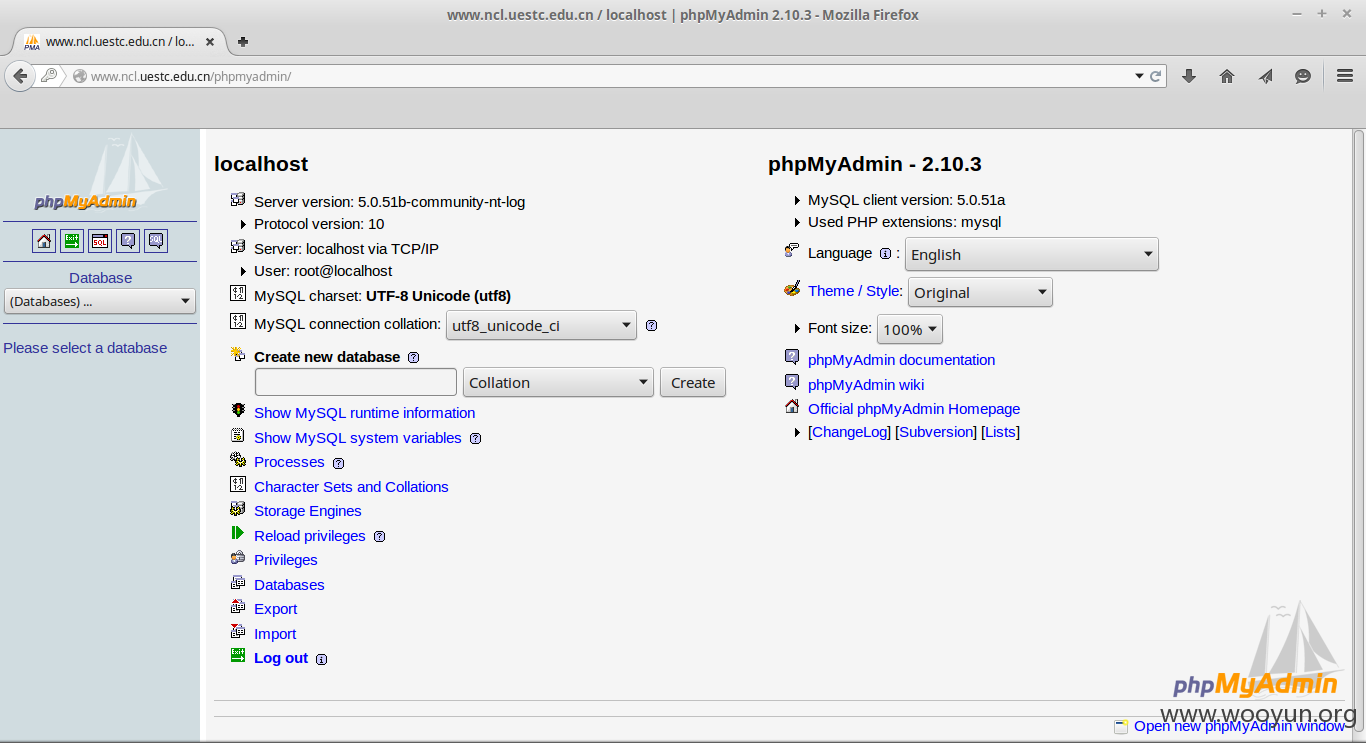This screenshot has height=743, width=1366.
Task: Open the Lists link
Action: [1000, 432]
